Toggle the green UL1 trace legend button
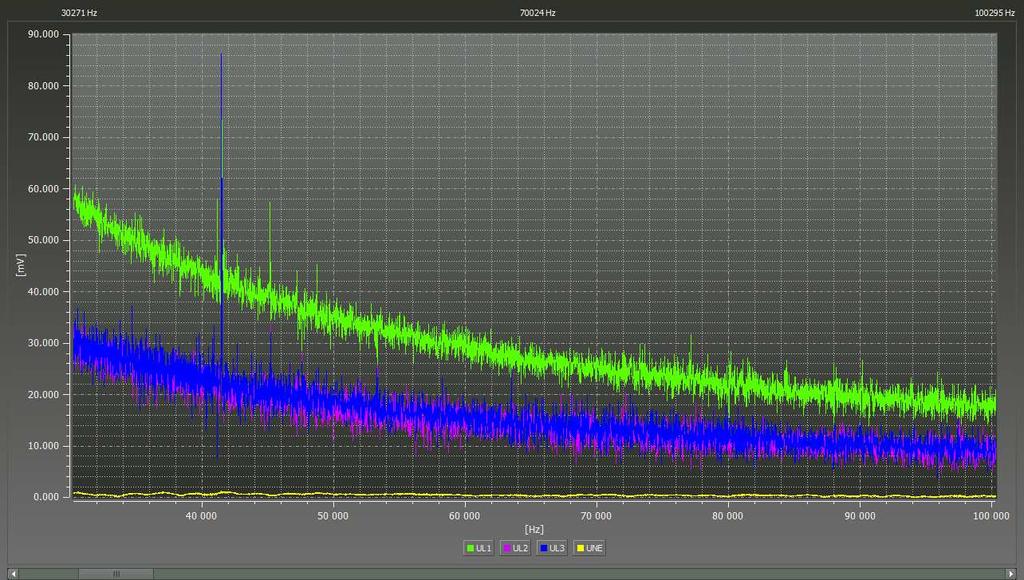 coord(478,548)
